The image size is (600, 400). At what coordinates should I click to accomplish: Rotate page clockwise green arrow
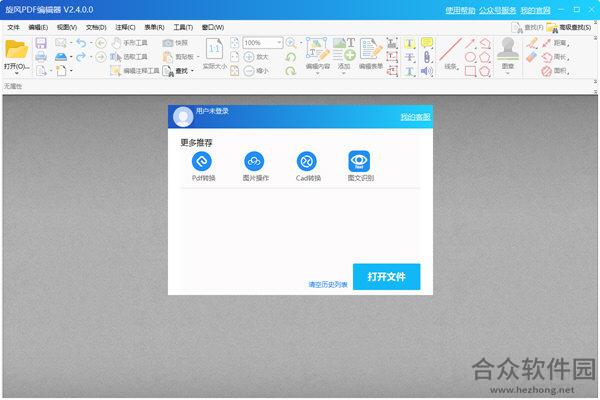coord(291,71)
